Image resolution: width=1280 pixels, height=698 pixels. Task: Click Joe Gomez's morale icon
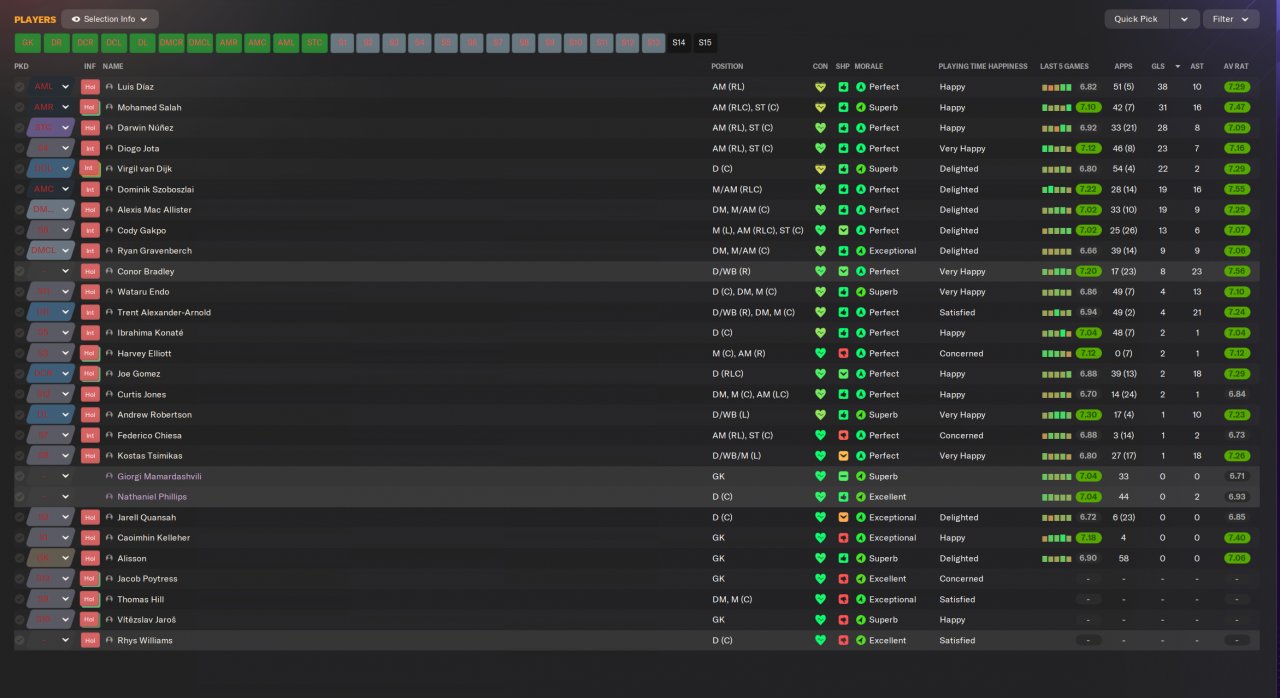861,374
